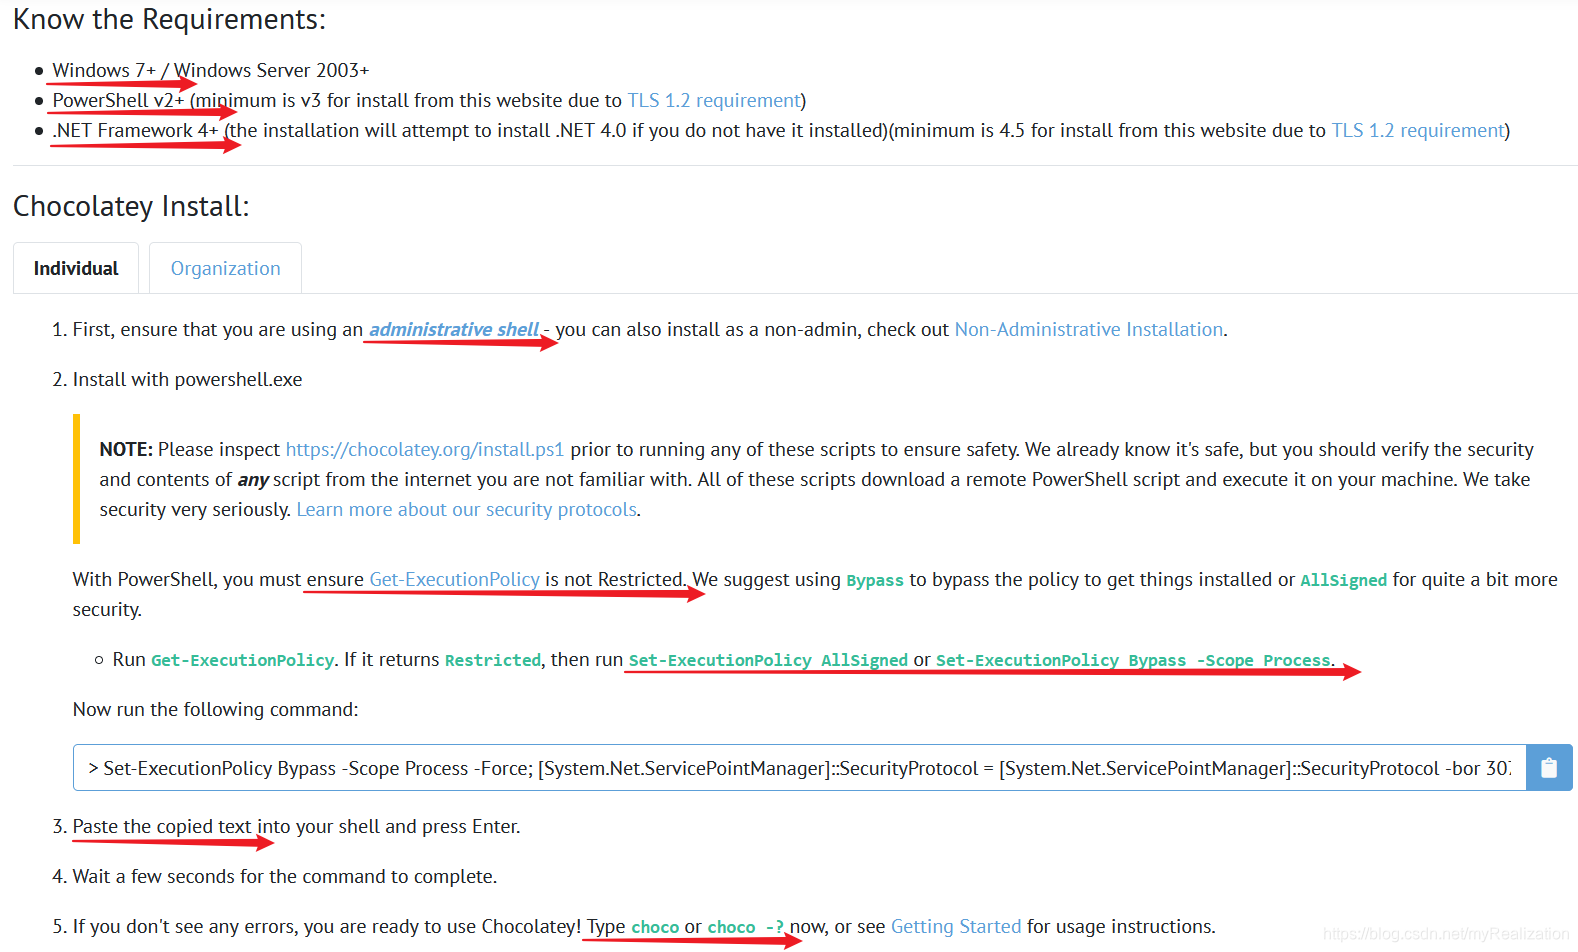Open TLS 1.2 requirement link in .NET line
This screenshot has width=1578, height=952.
pyautogui.click(x=1418, y=130)
